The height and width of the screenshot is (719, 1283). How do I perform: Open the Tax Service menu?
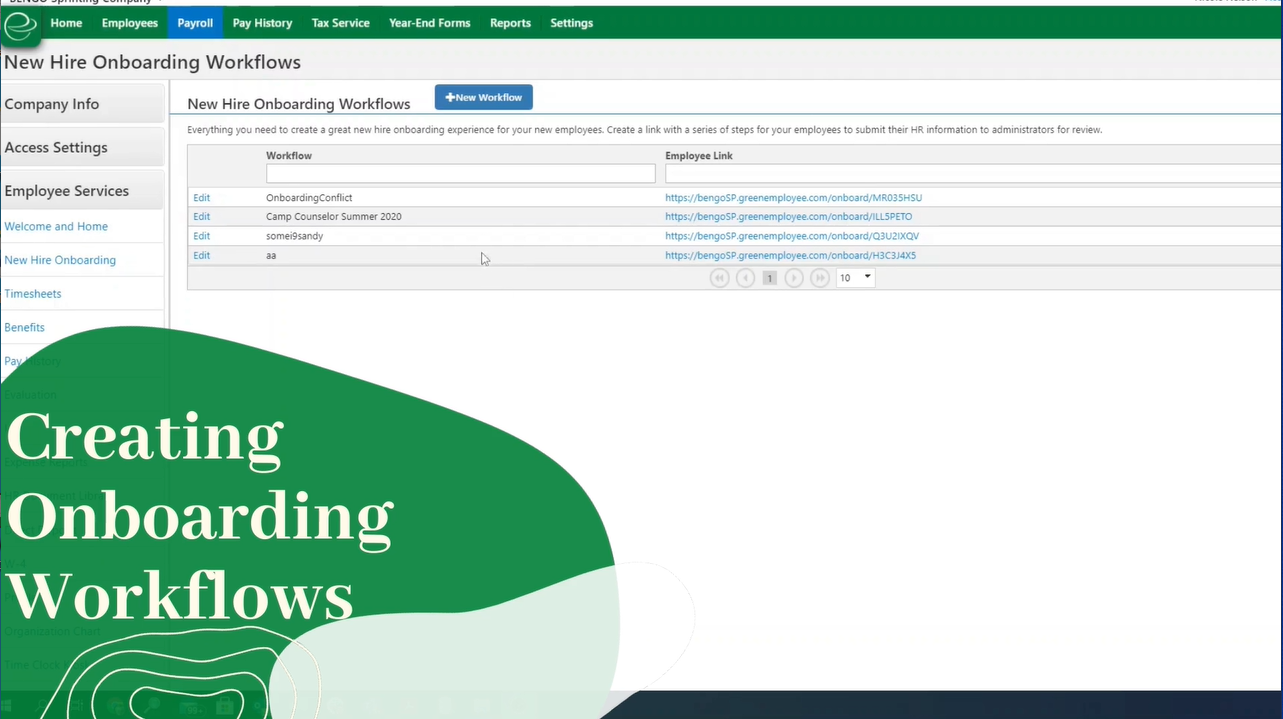click(x=340, y=23)
